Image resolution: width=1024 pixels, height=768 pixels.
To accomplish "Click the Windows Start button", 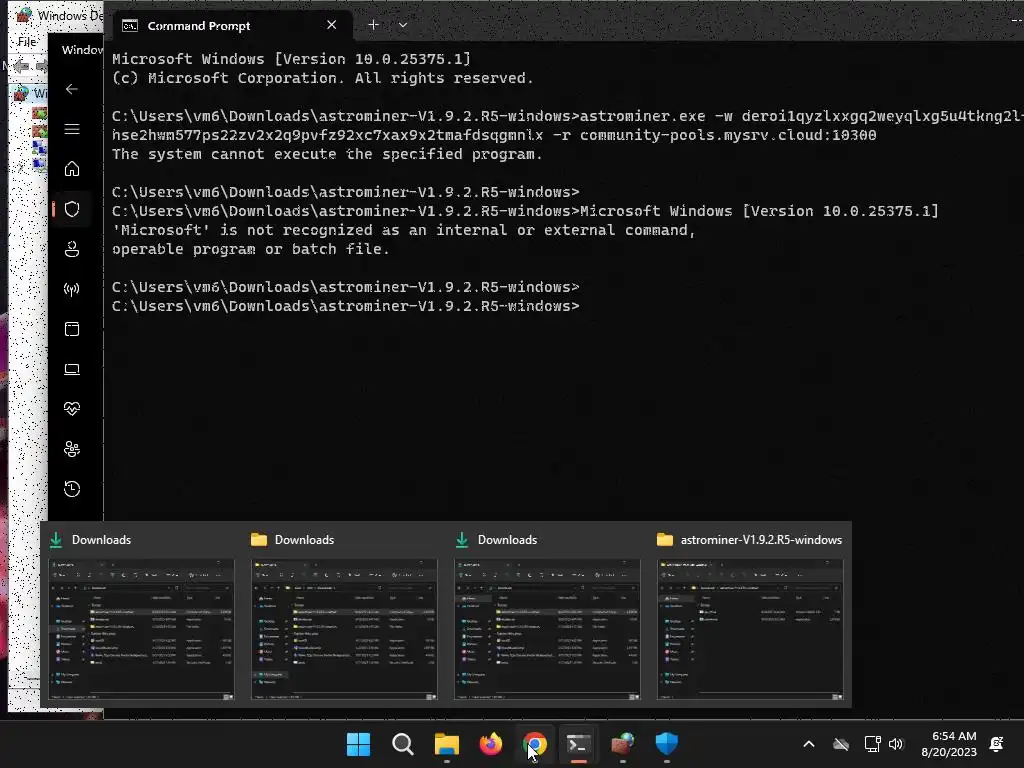I will click(x=359, y=744).
